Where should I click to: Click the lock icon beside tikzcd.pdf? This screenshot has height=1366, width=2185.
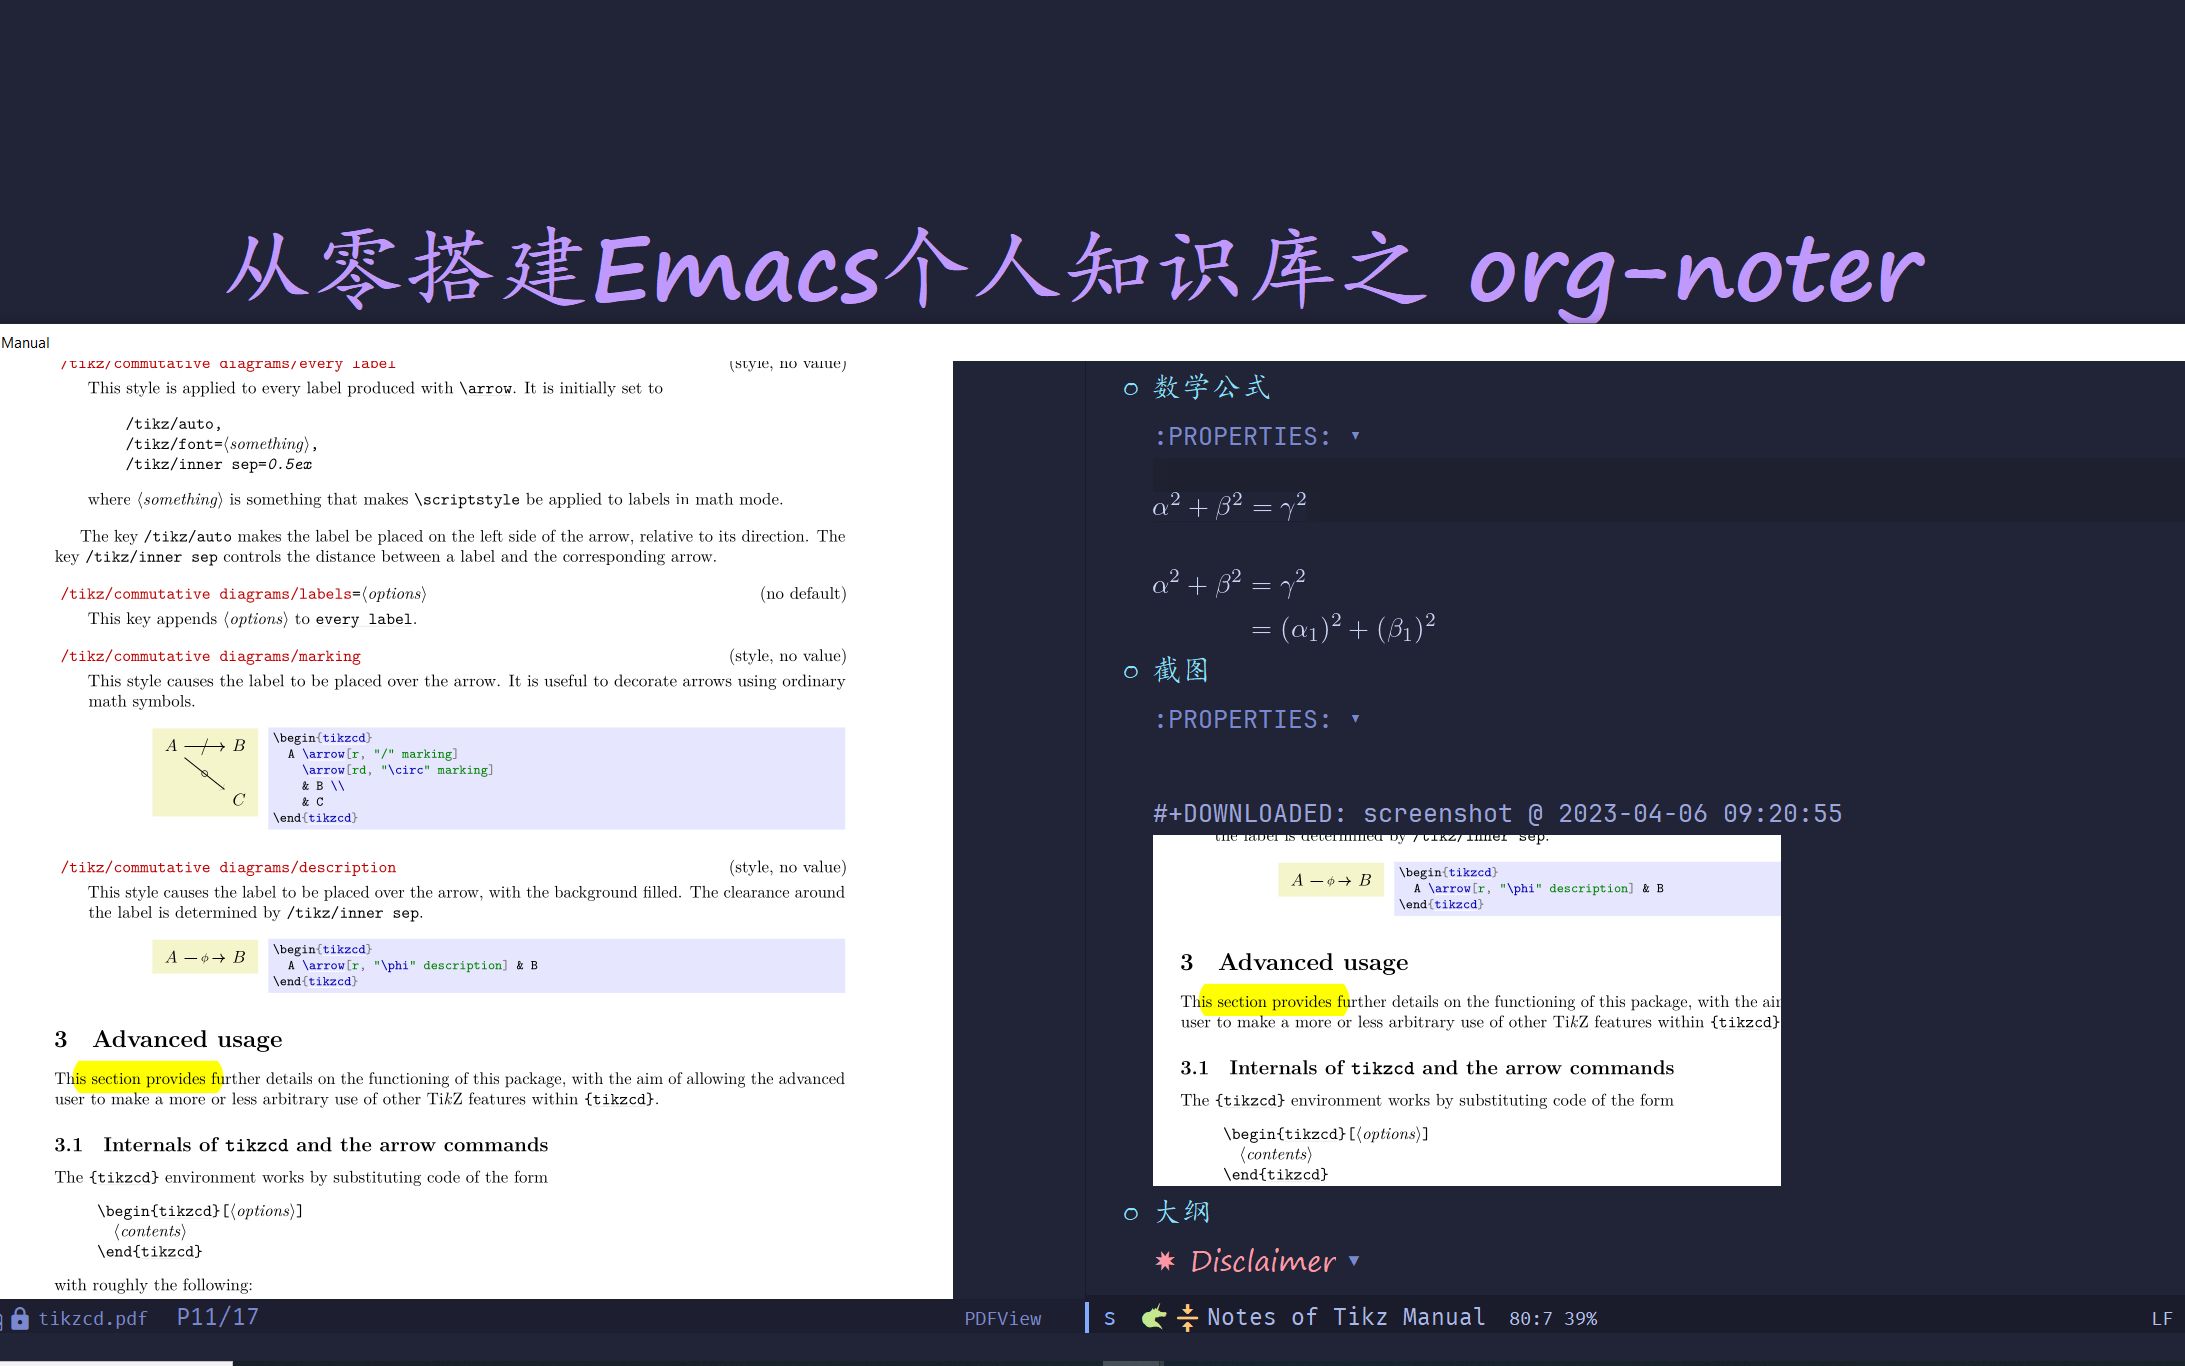tap(20, 1318)
